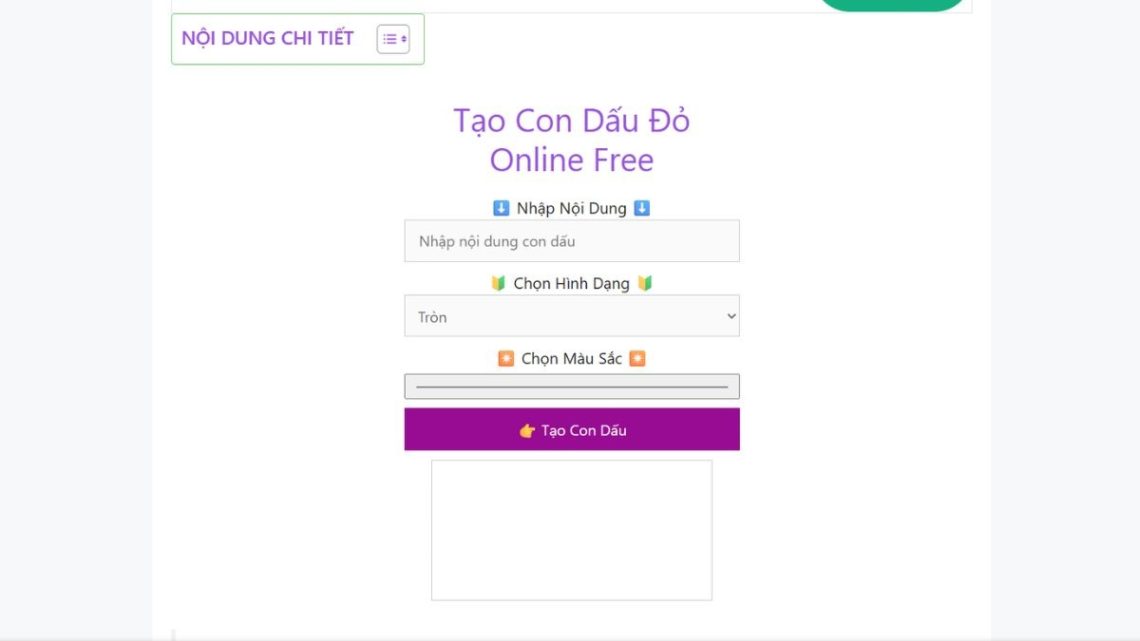Expand the NỘI DUNG CHI TIẾT contents box
The width and height of the screenshot is (1140, 641).
pyautogui.click(x=297, y=39)
